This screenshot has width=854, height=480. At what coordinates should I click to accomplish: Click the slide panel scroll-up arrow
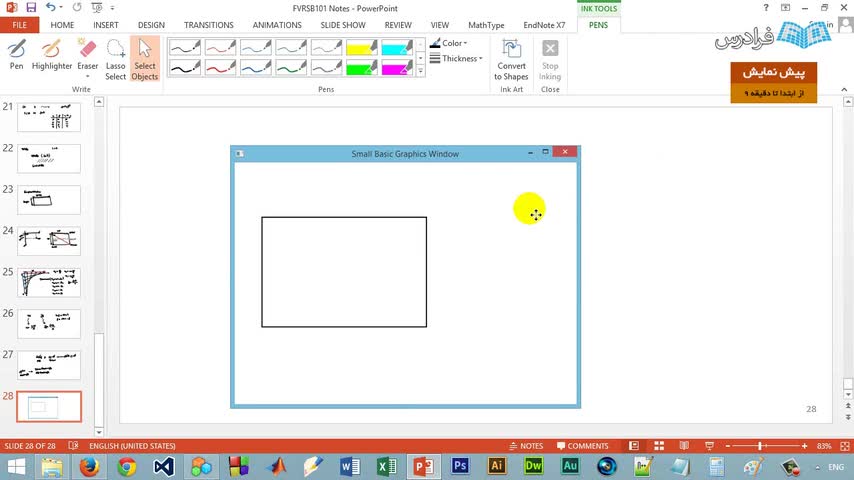point(99,102)
